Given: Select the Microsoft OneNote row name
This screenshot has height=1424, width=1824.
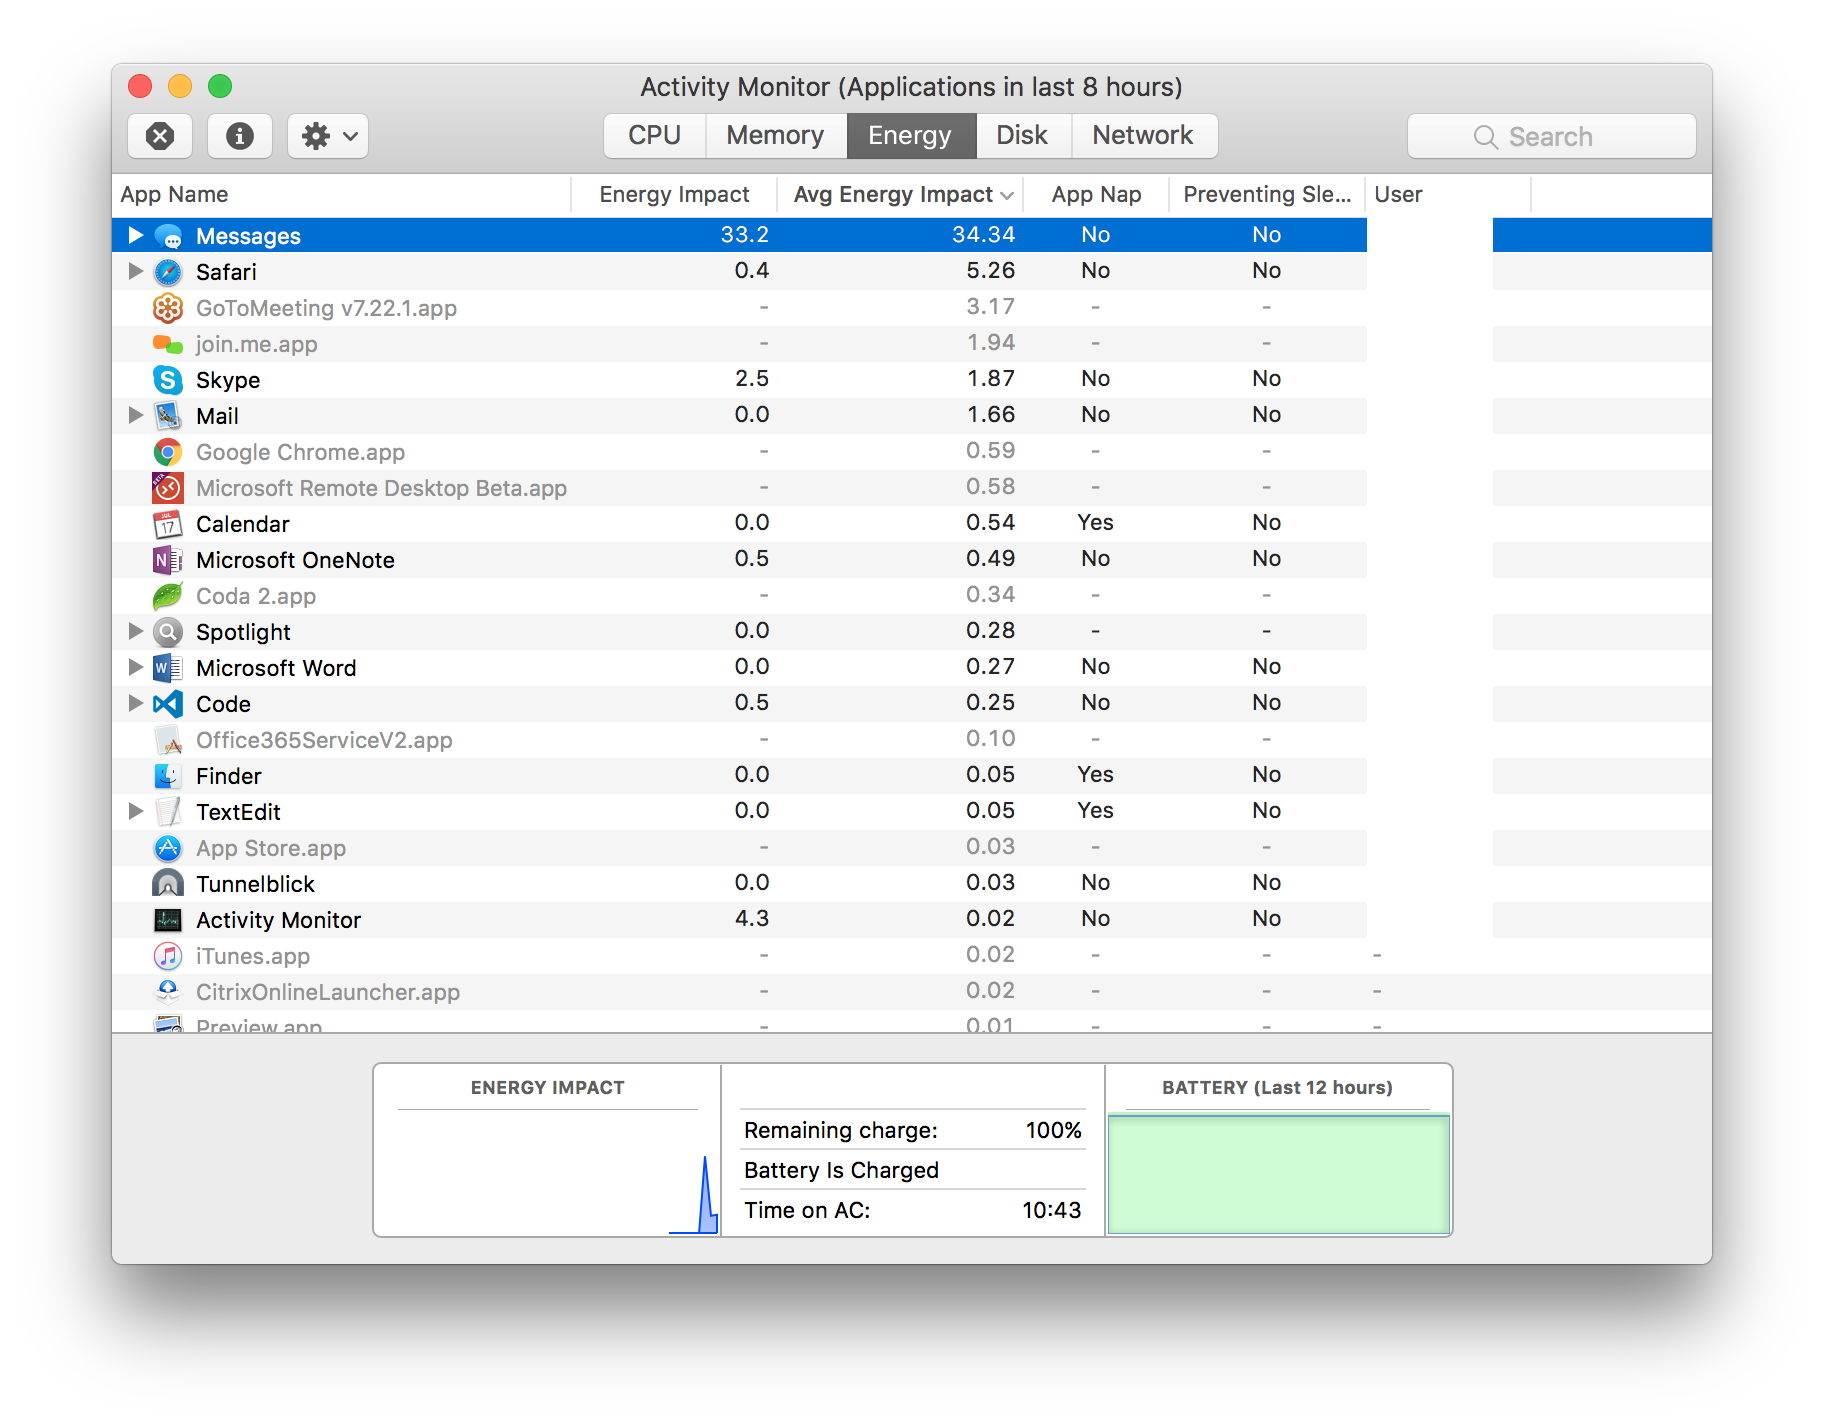Looking at the screenshot, I should pyautogui.click(x=295, y=560).
